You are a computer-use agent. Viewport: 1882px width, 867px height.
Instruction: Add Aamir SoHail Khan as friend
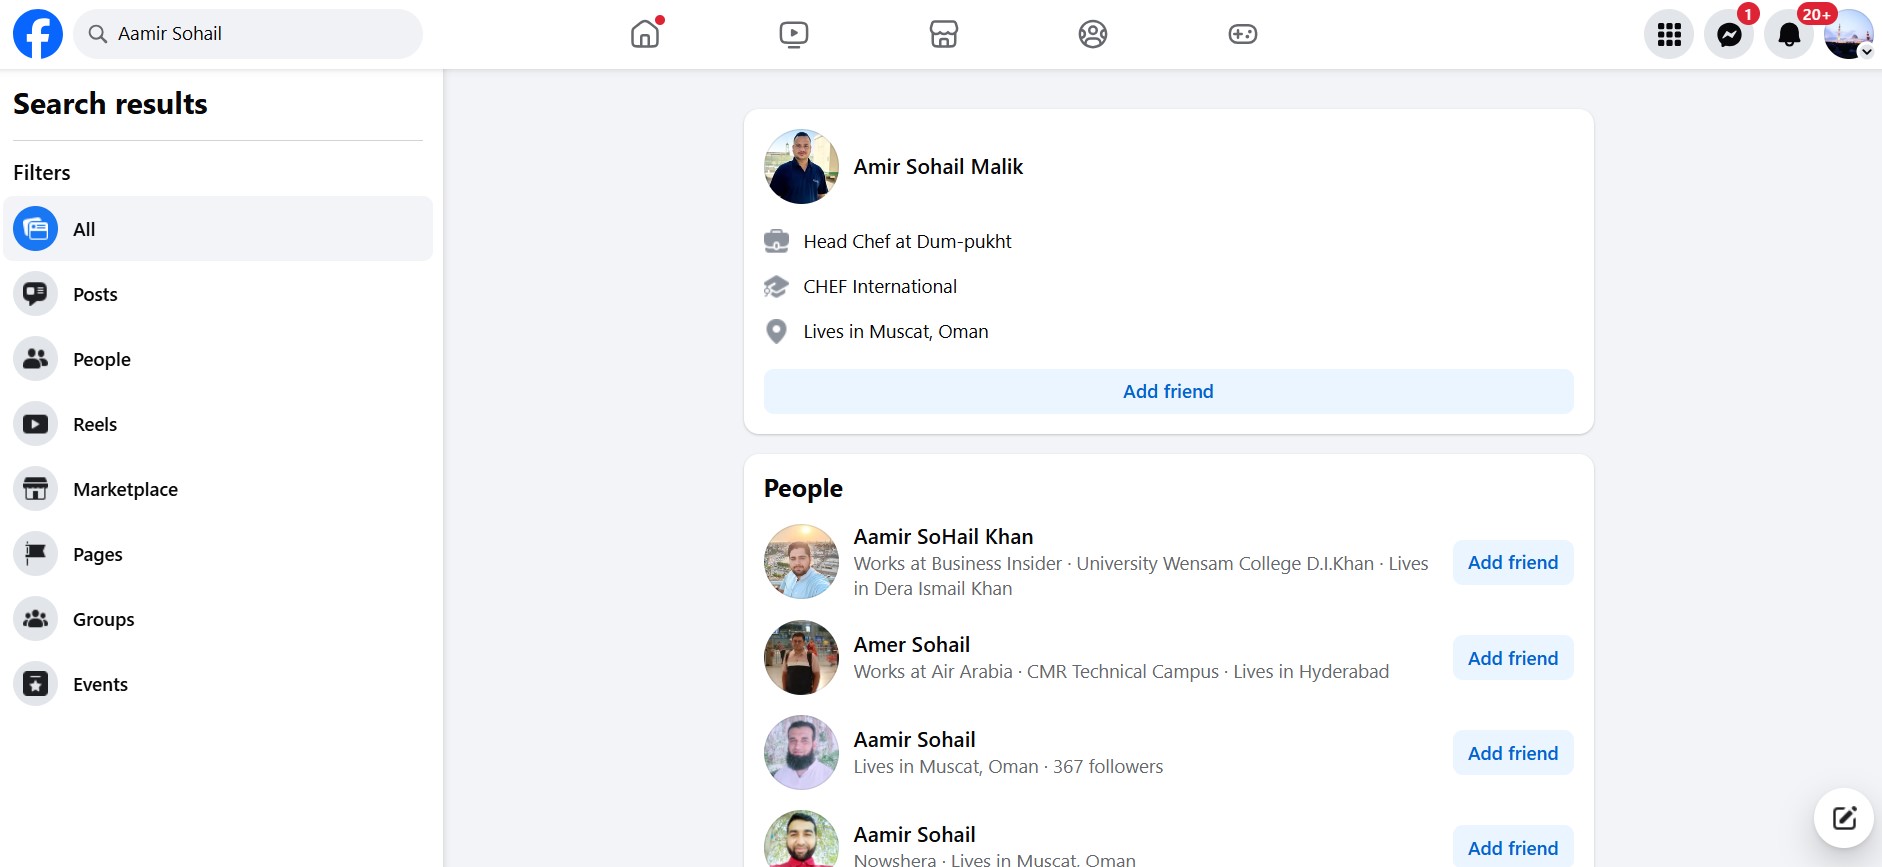pyautogui.click(x=1512, y=562)
